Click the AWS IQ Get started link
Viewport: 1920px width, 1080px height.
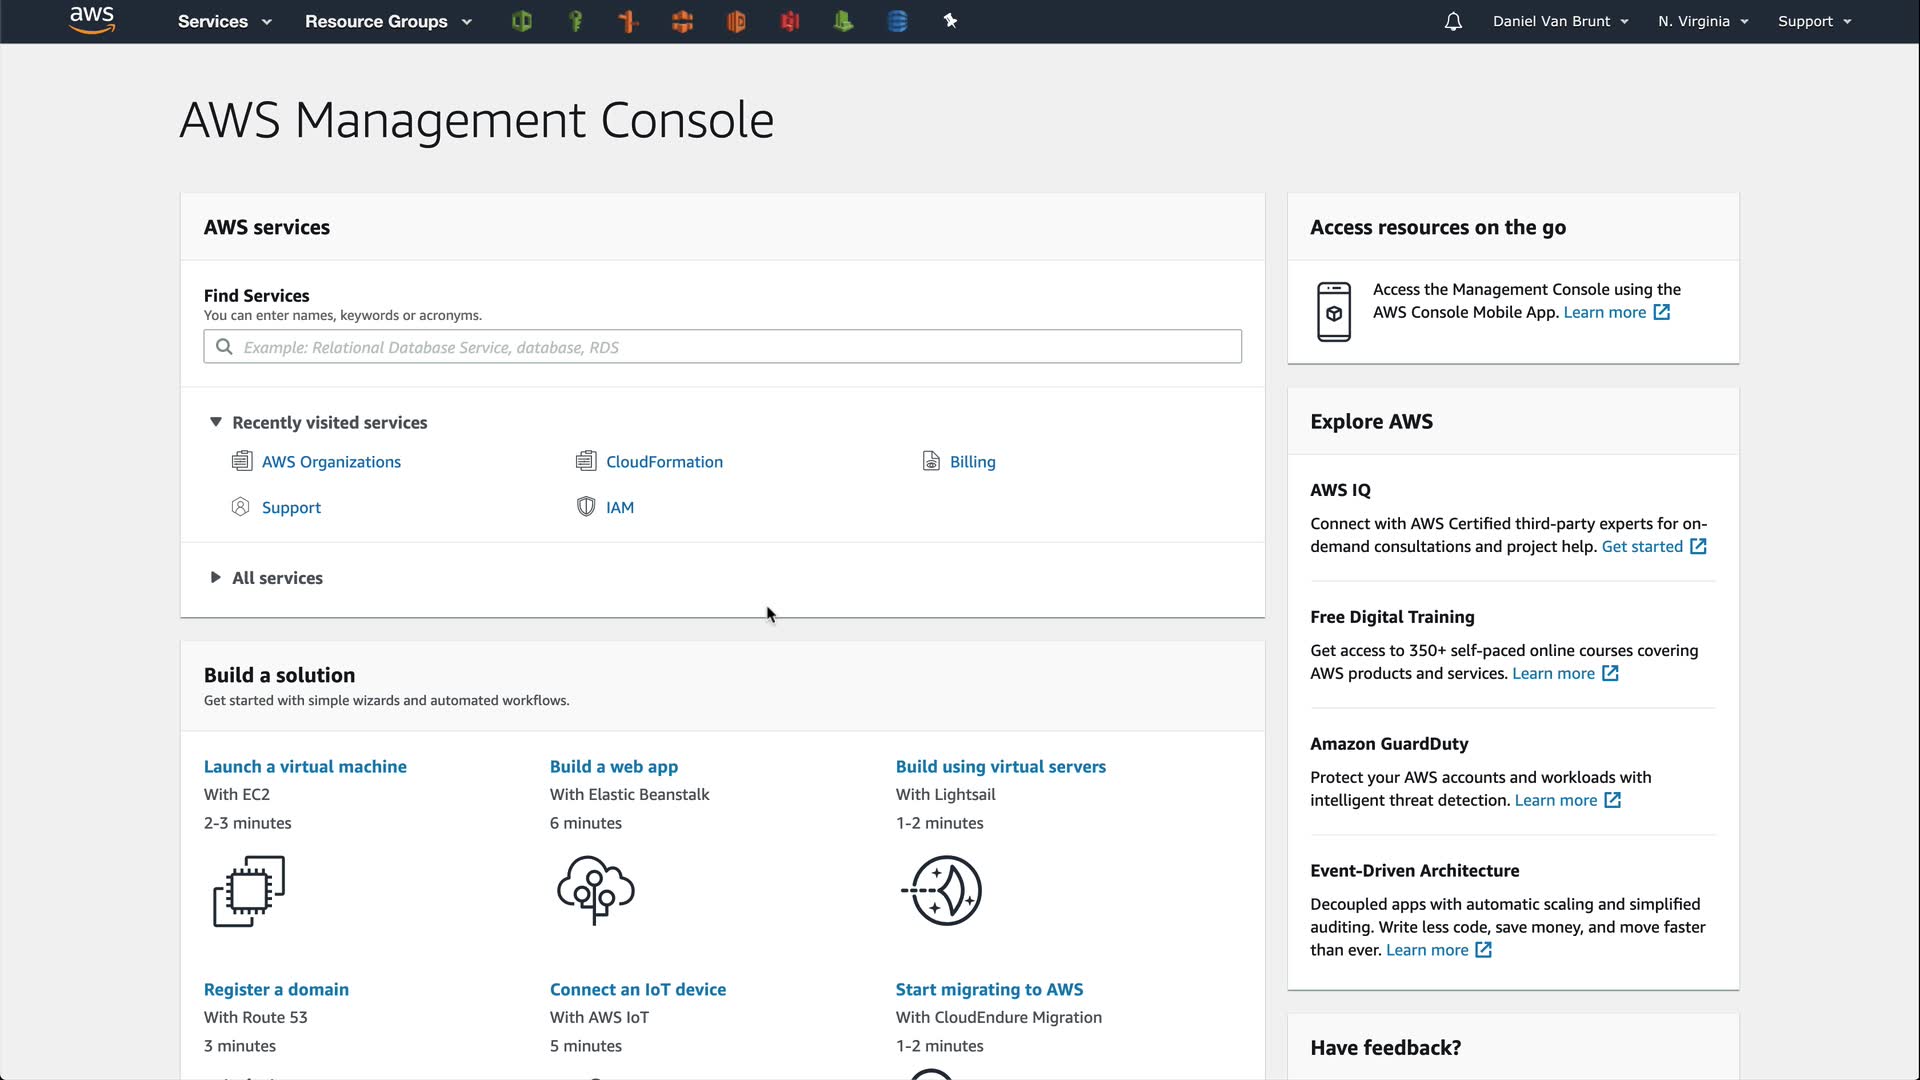pyautogui.click(x=1642, y=547)
